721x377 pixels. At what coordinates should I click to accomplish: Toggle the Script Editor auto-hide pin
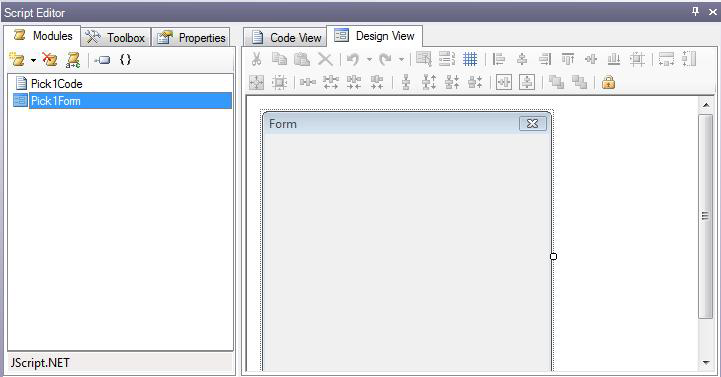click(x=695, y=11)
